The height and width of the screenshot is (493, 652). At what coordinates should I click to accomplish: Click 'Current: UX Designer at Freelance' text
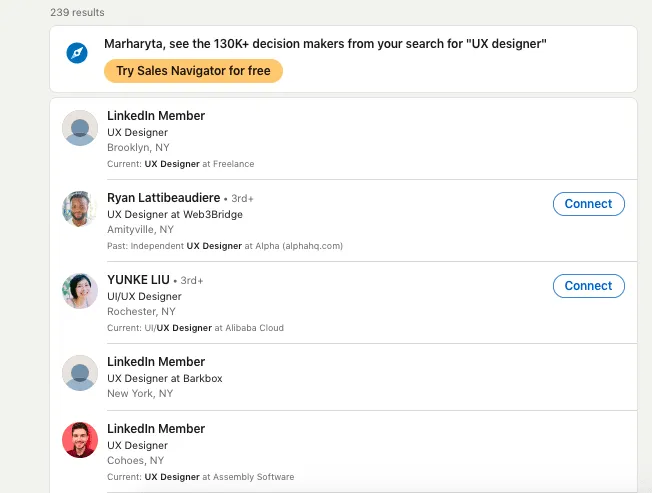pos(180,164)
